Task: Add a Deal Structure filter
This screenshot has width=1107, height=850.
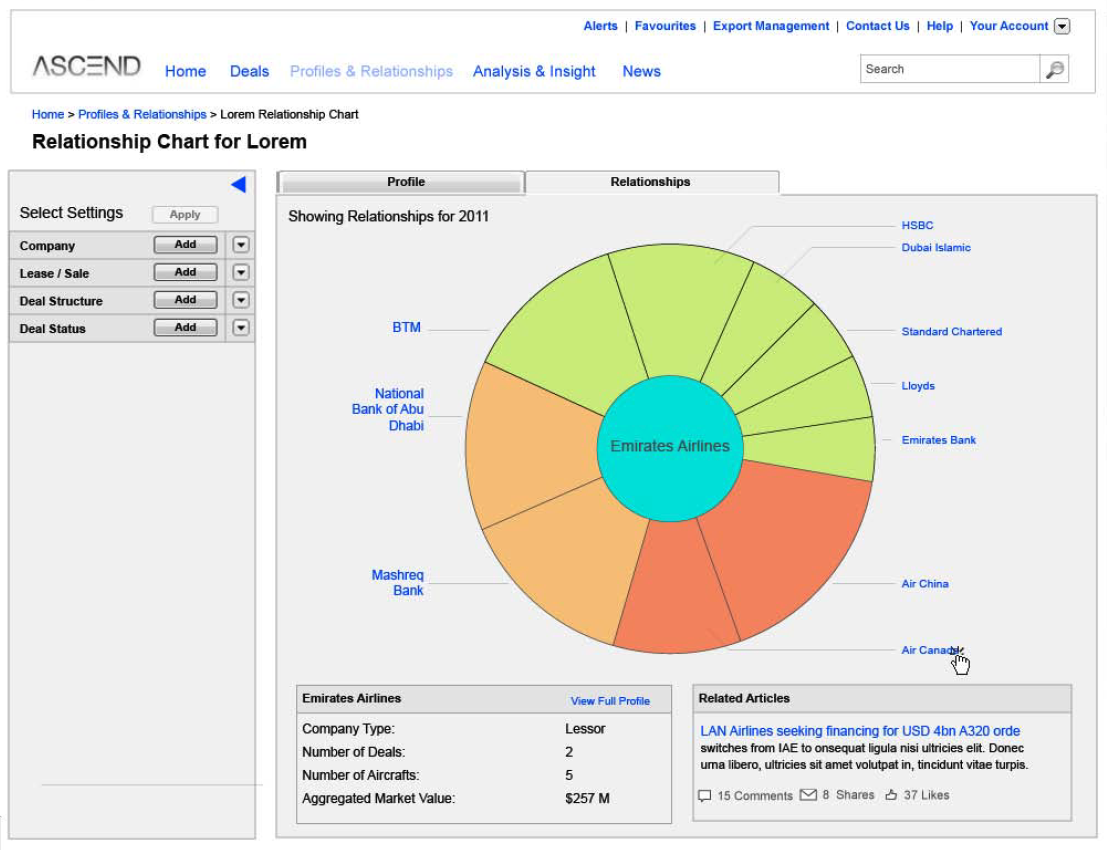Action: (186, 299)
